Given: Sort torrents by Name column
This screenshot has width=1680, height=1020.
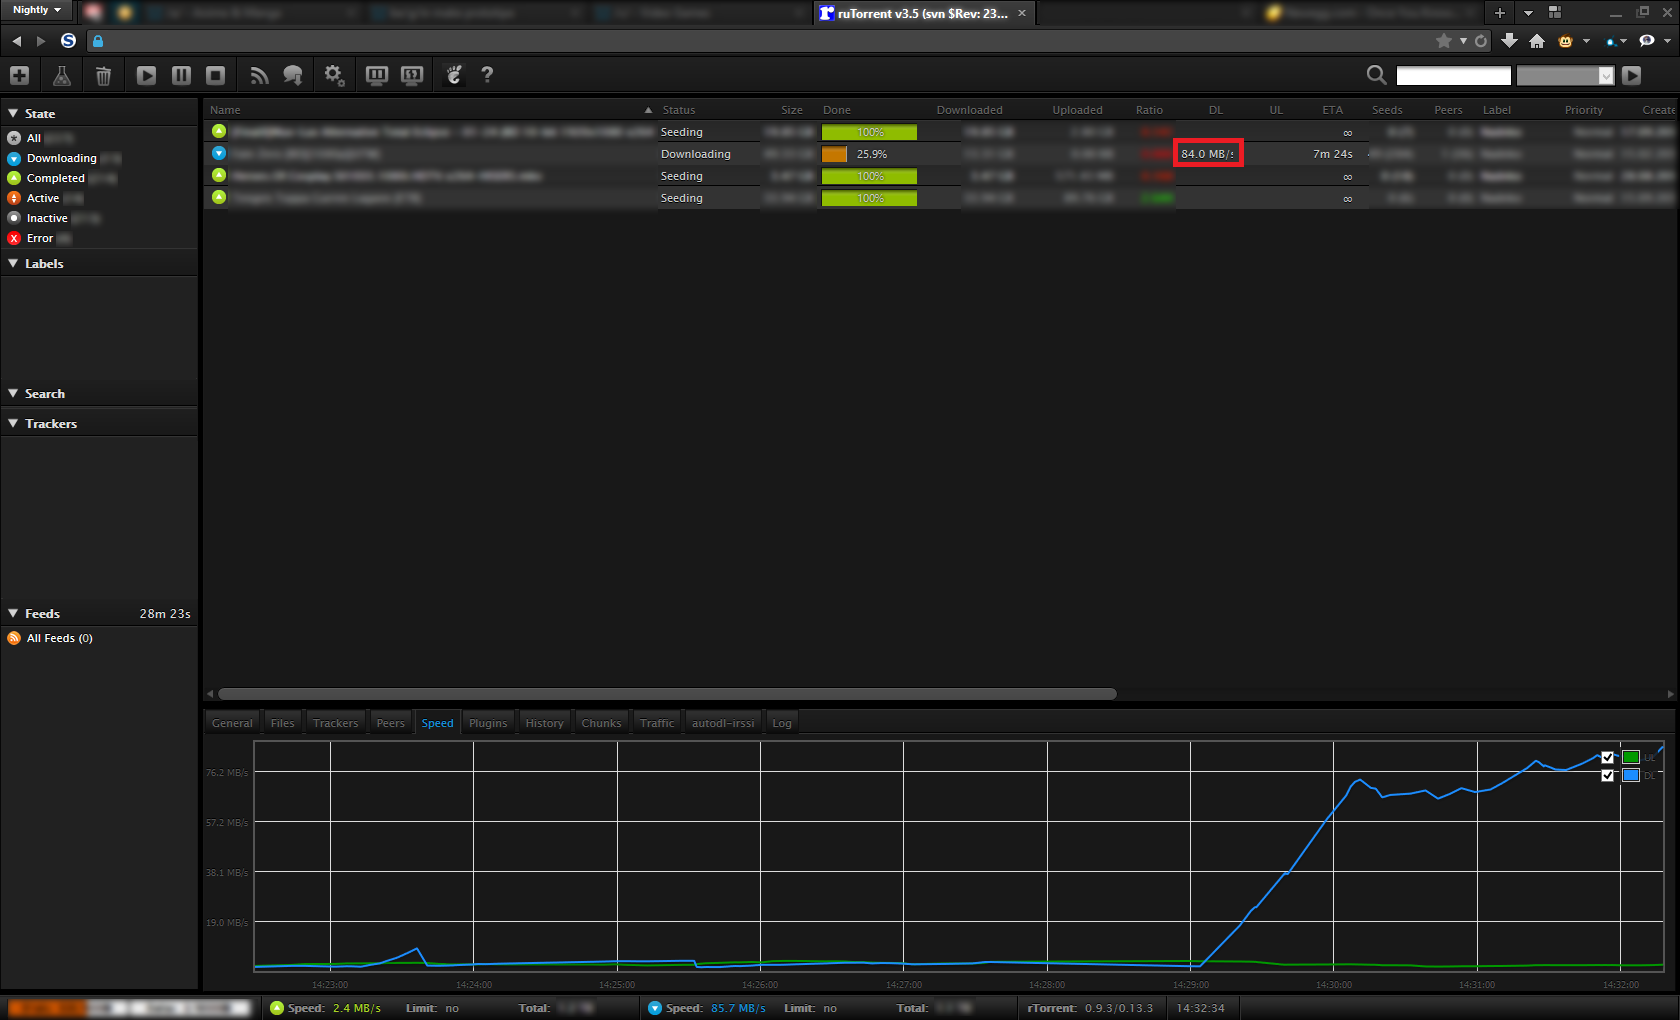Looking at the screenshot, I should pyautogui.click(x=430, y=110).
